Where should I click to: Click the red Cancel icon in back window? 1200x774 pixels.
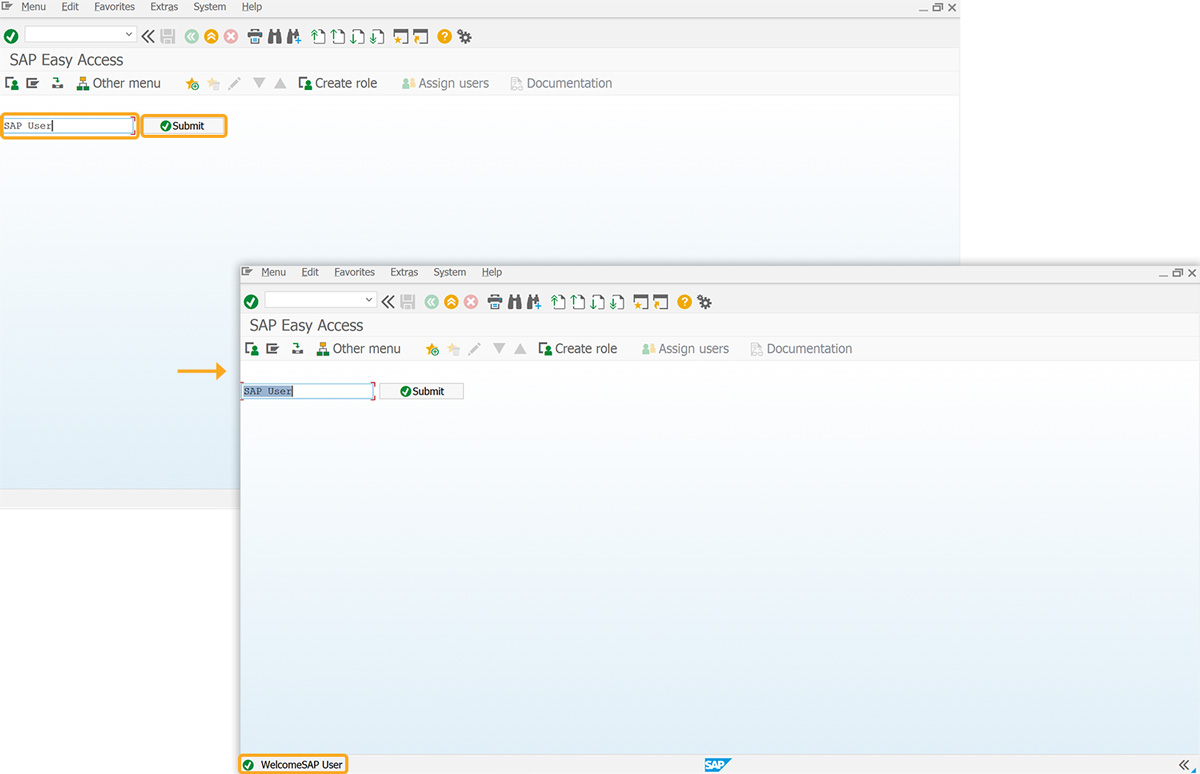coord(231,36)
